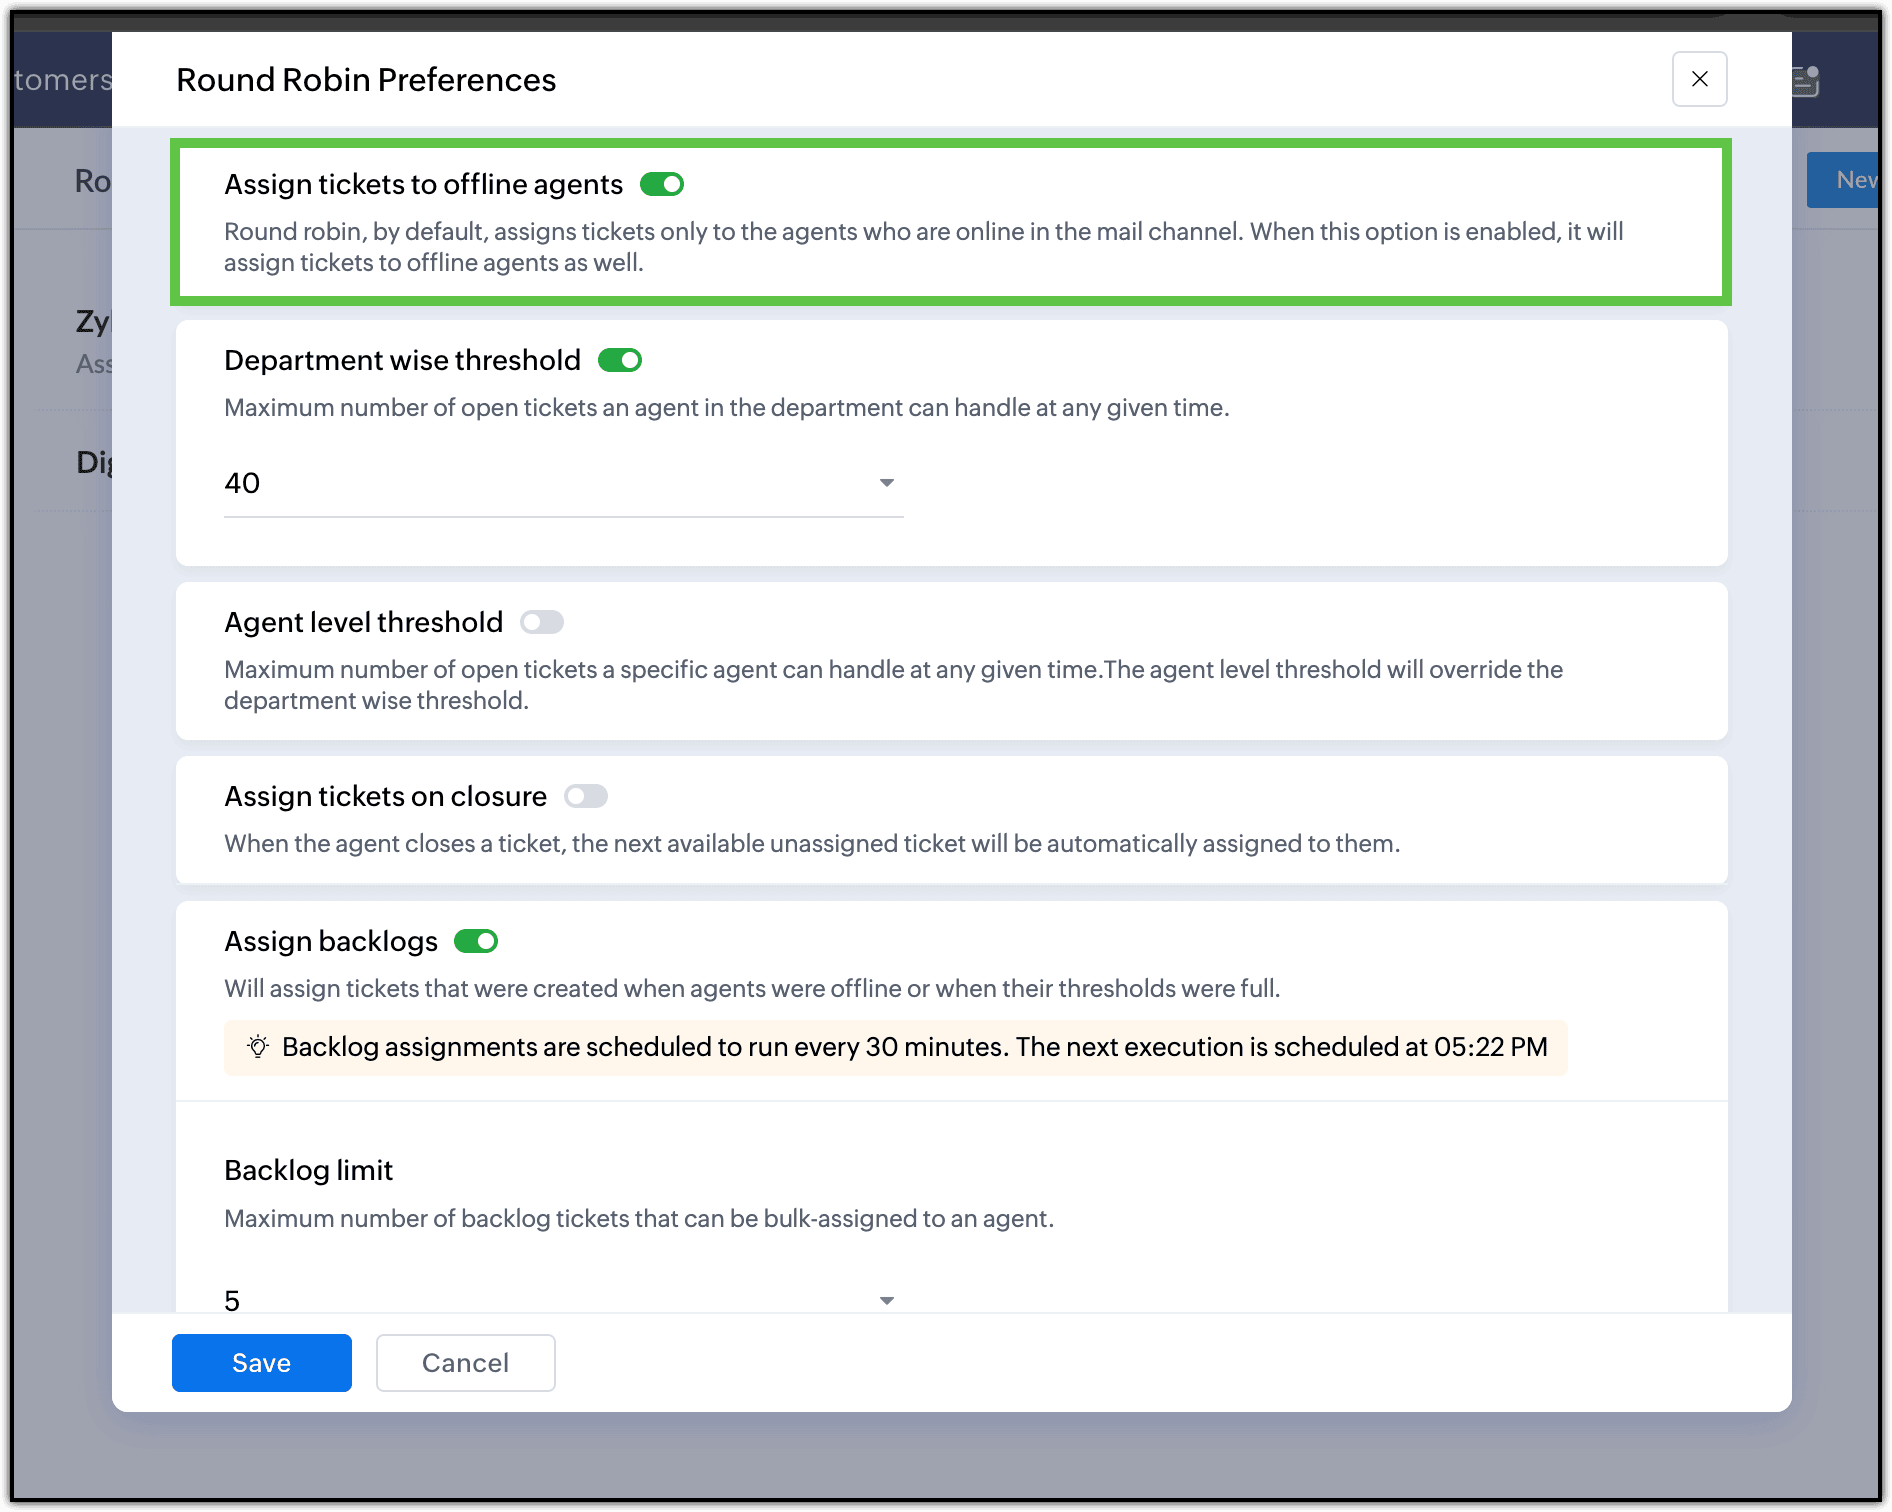Close the Round Robin Preferences dialog
Image resolution: width=1892 pixels, height=1512 pixels.
click(x=1699, y=79)
